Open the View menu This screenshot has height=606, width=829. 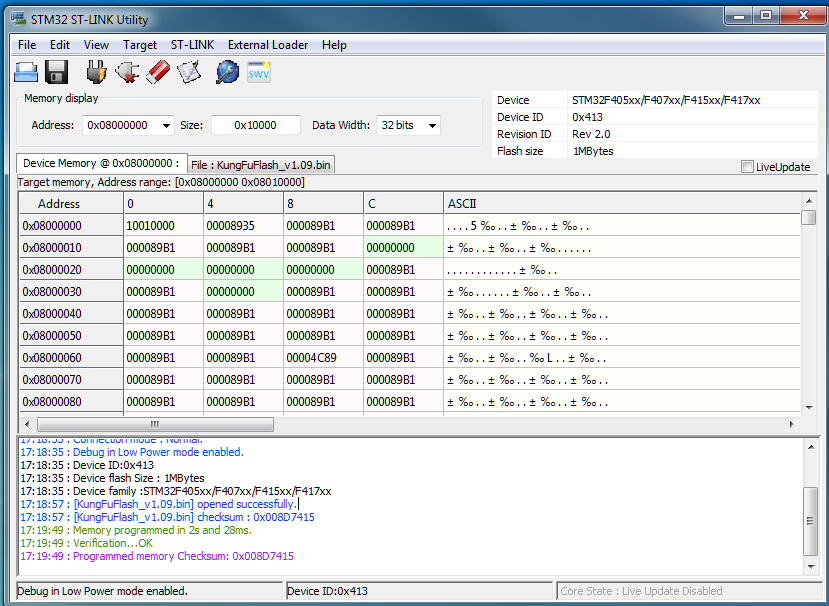96,45
